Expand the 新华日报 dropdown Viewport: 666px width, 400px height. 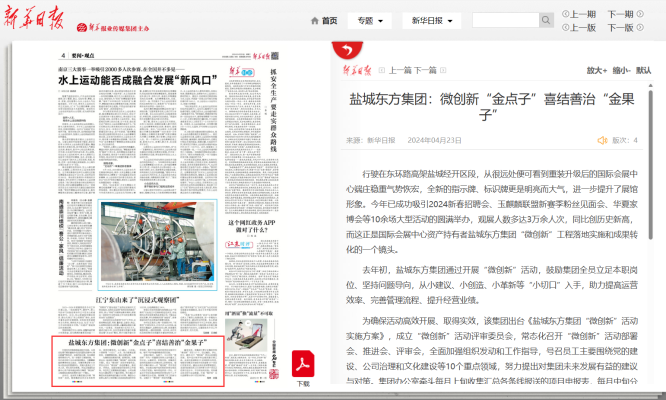[433, 20]
